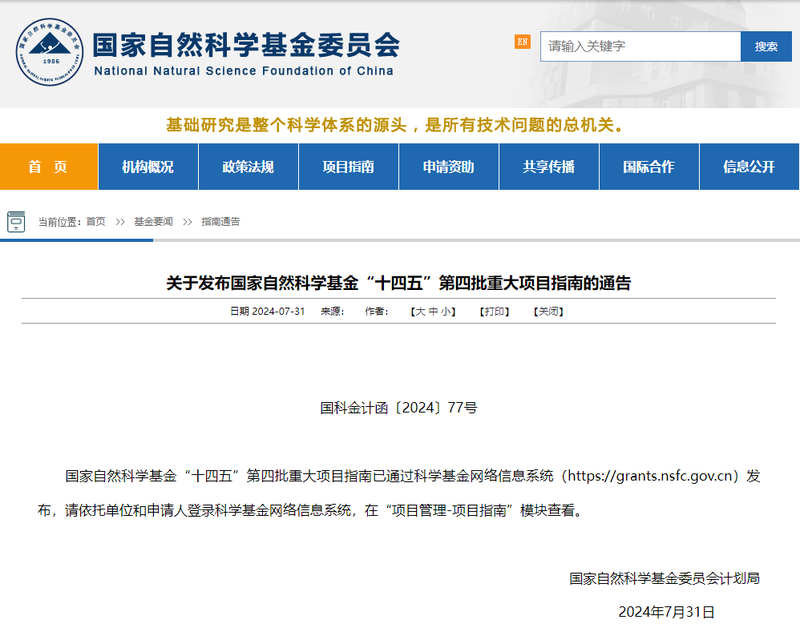
Task: Click the 首页 breadcrumb link
Action: (95, 221)
